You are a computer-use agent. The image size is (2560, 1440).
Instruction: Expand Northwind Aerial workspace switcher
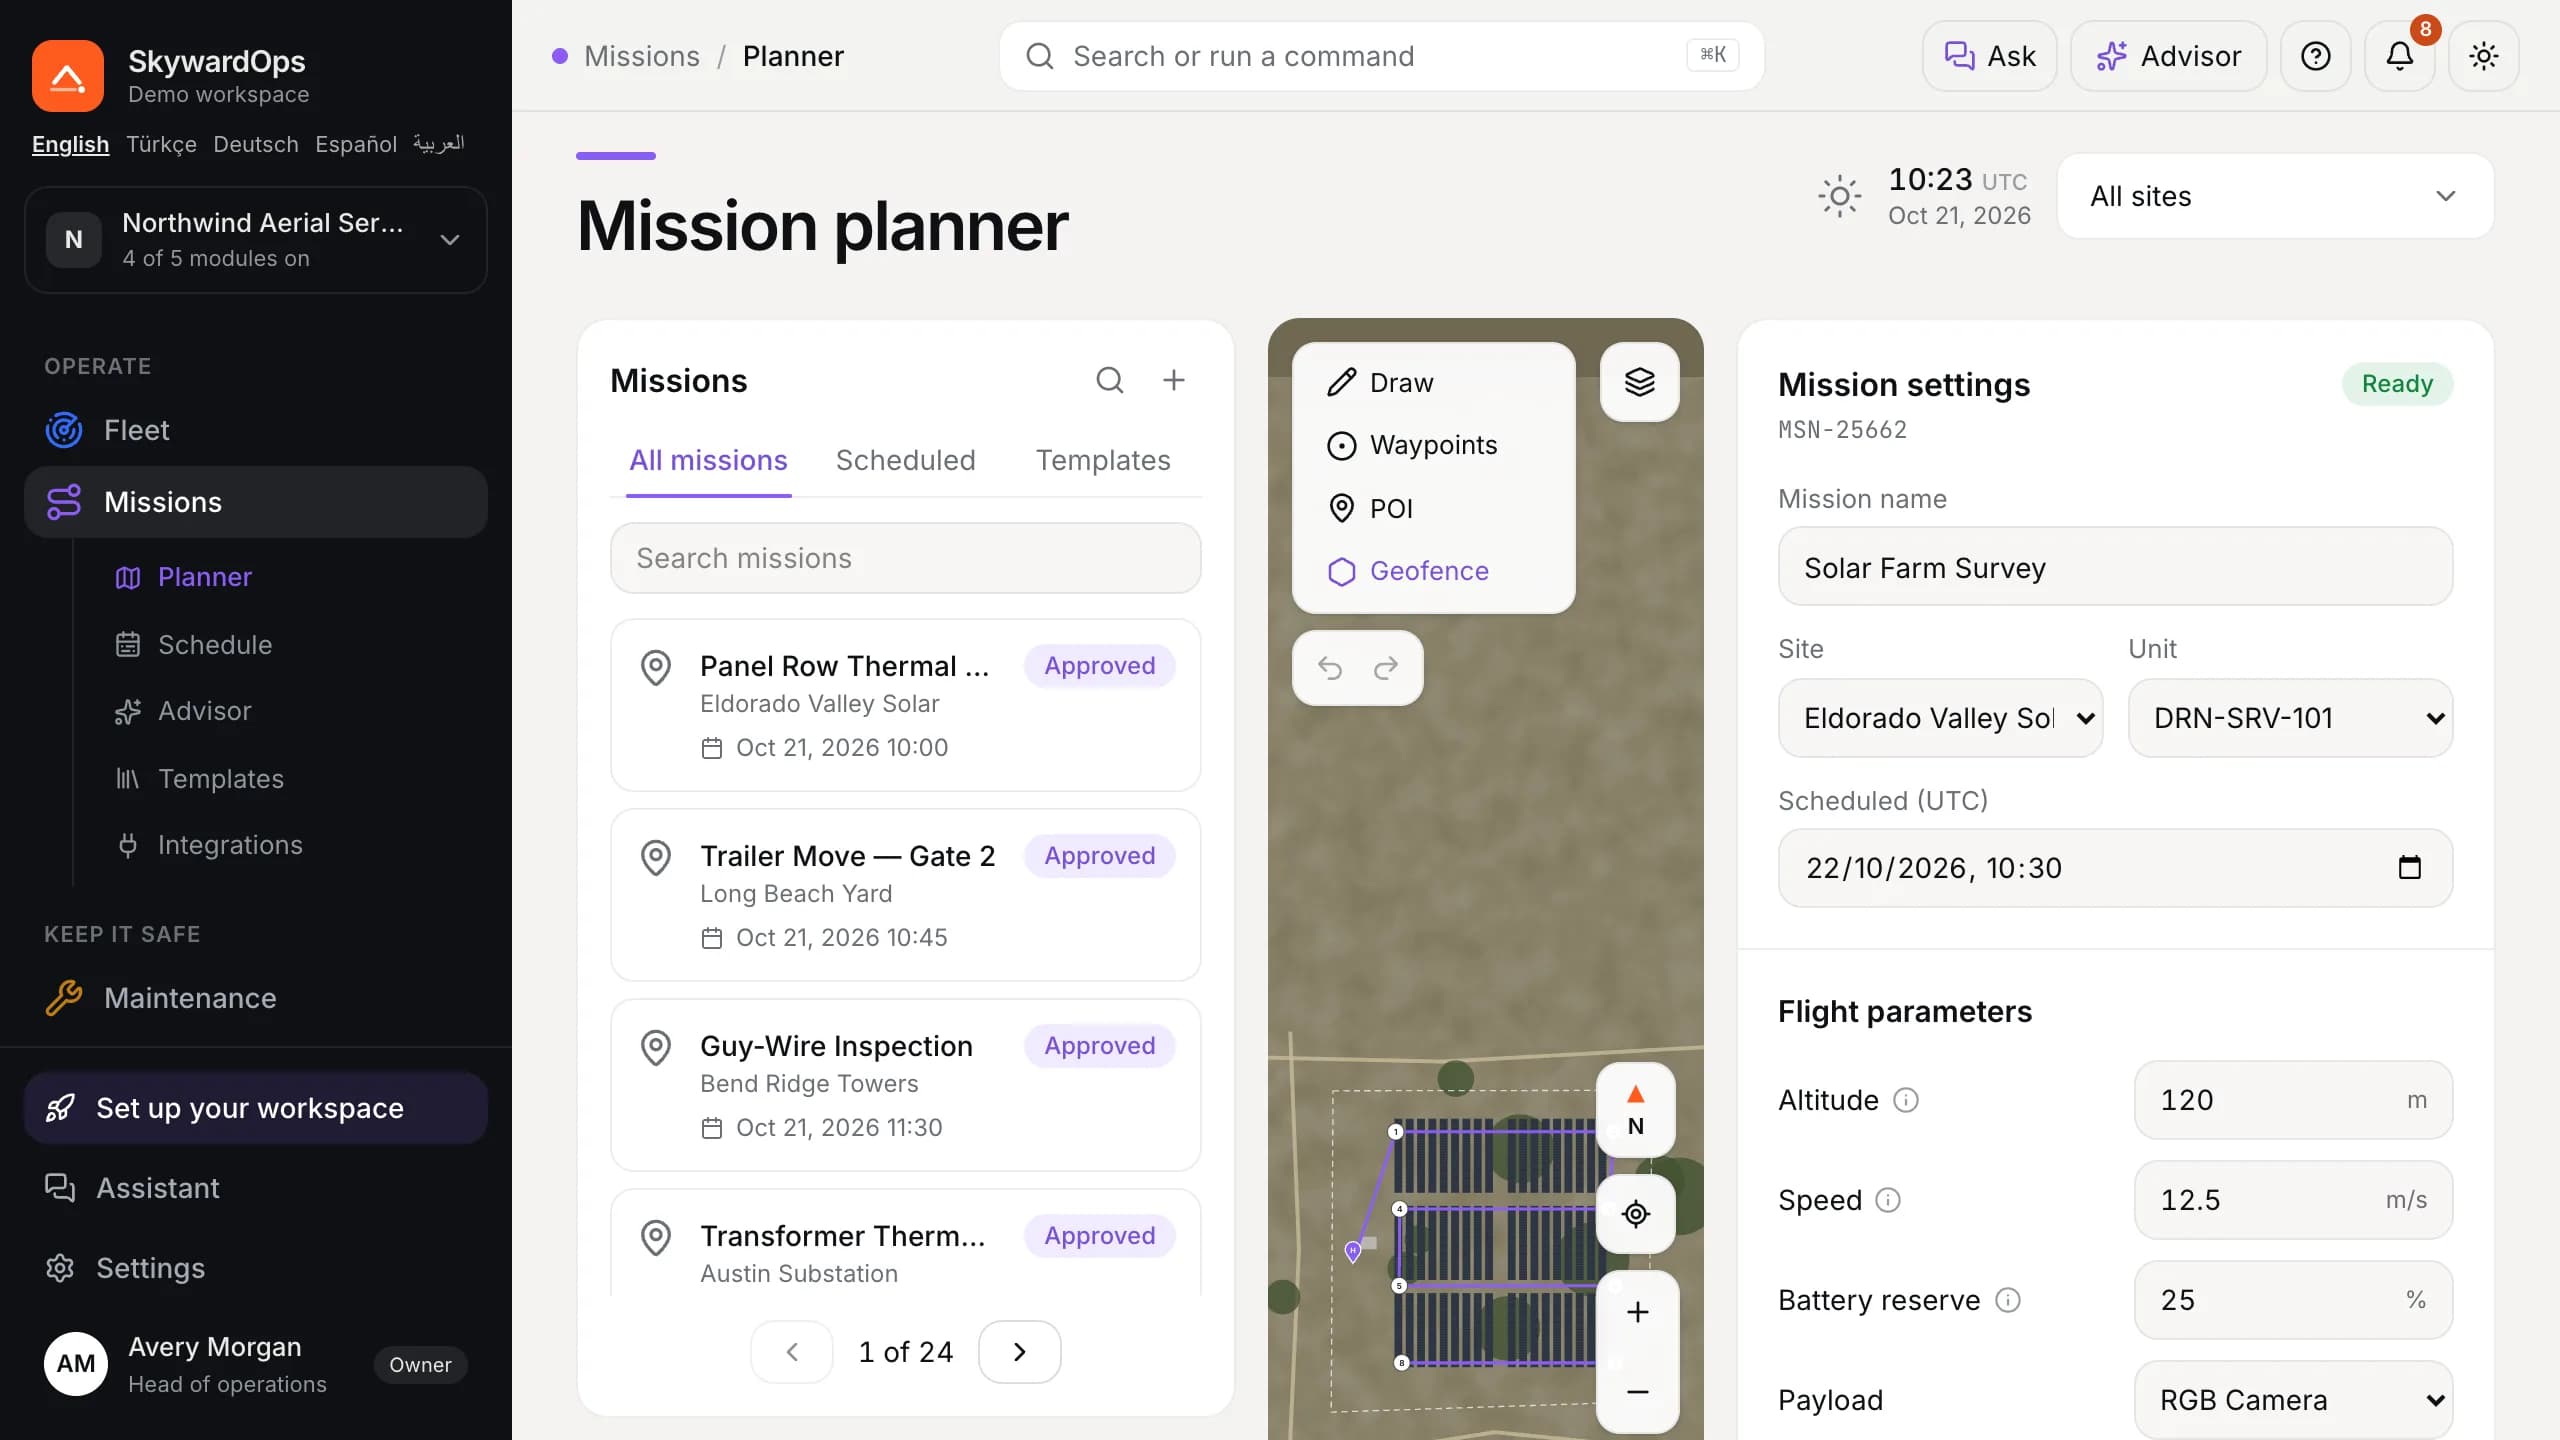click(256, 240)
